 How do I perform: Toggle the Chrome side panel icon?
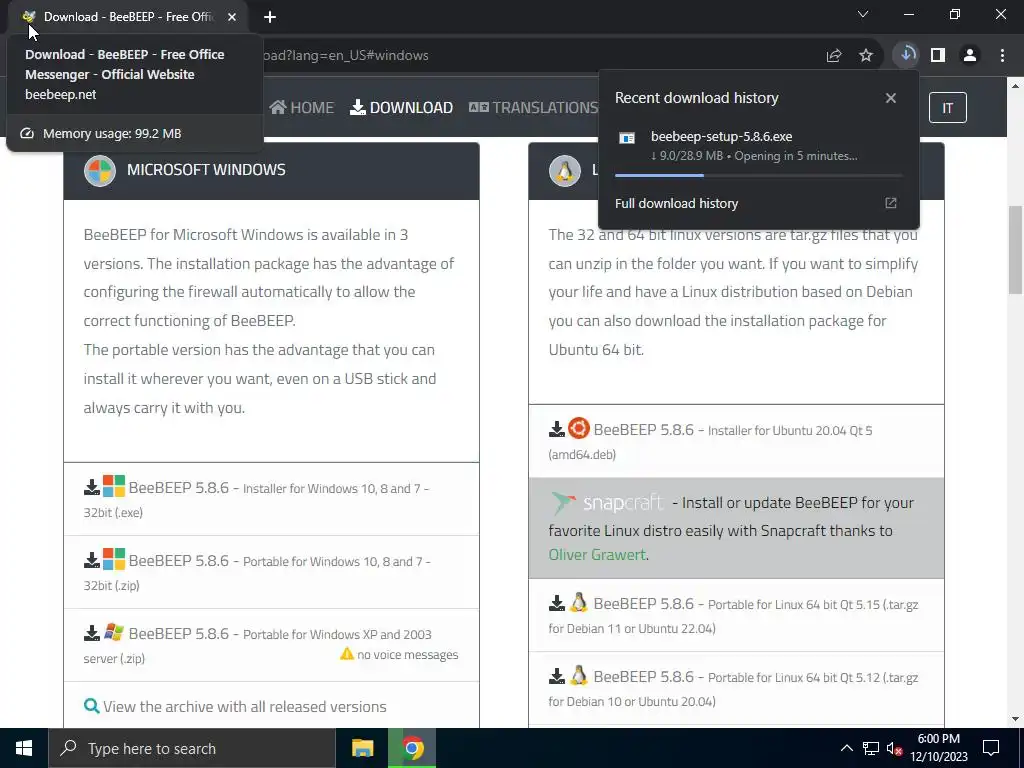(938, 56)
